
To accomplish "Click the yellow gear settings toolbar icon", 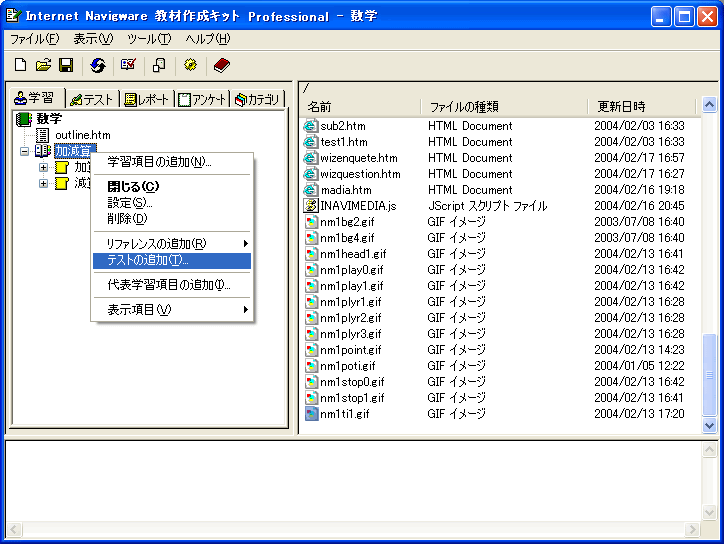I will click(190, 65).
